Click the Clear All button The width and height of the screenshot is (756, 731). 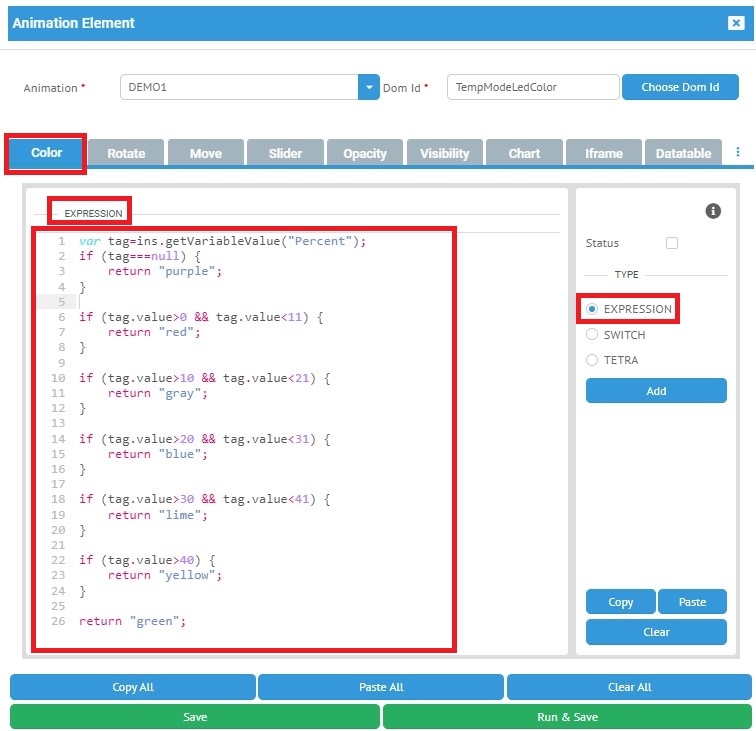tap(629, 687)
